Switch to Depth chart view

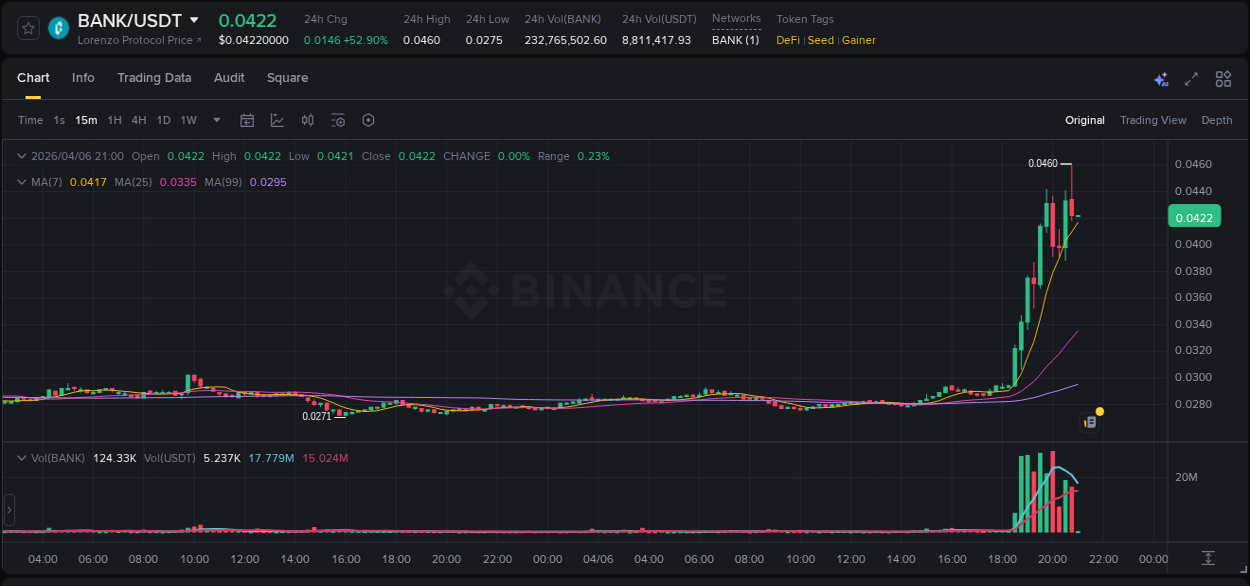1217,120
